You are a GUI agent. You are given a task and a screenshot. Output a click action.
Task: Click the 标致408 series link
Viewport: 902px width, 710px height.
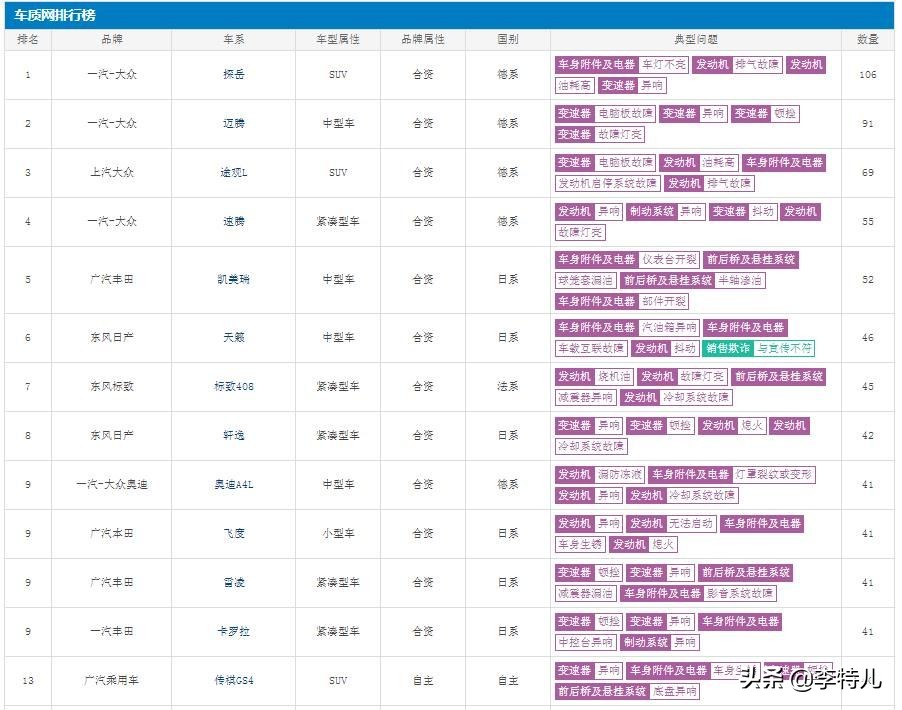click(234, 387)
